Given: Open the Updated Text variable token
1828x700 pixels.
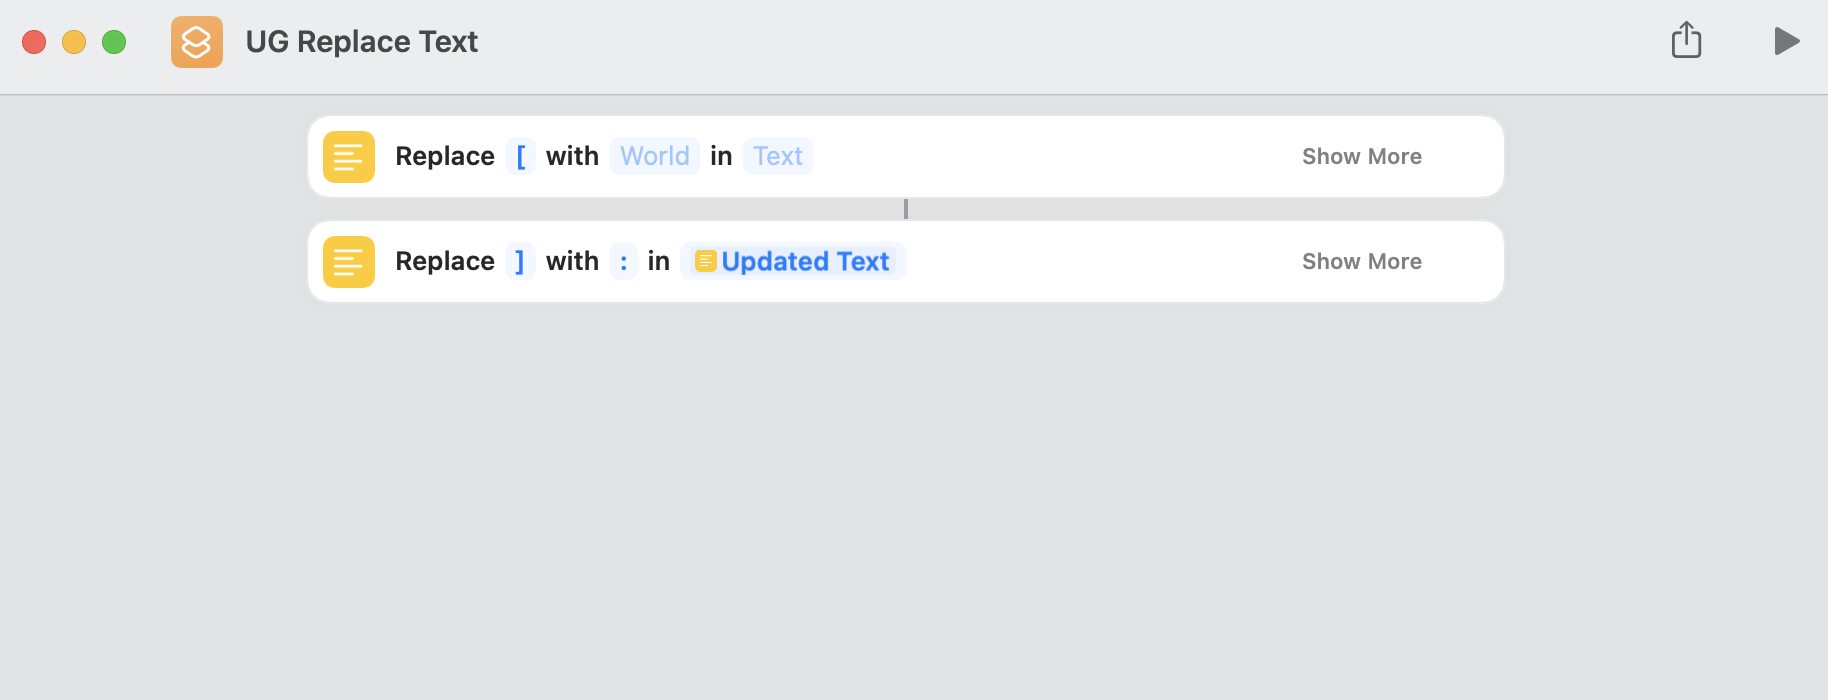Looking at the screenshot, I should click(x=805, y=261).
